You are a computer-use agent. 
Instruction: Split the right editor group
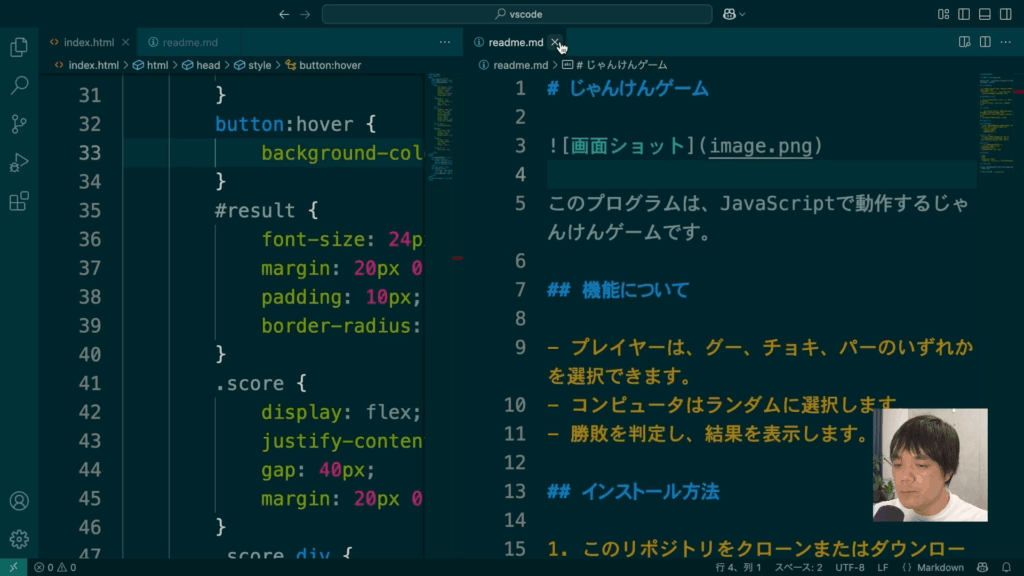point(985,42)
